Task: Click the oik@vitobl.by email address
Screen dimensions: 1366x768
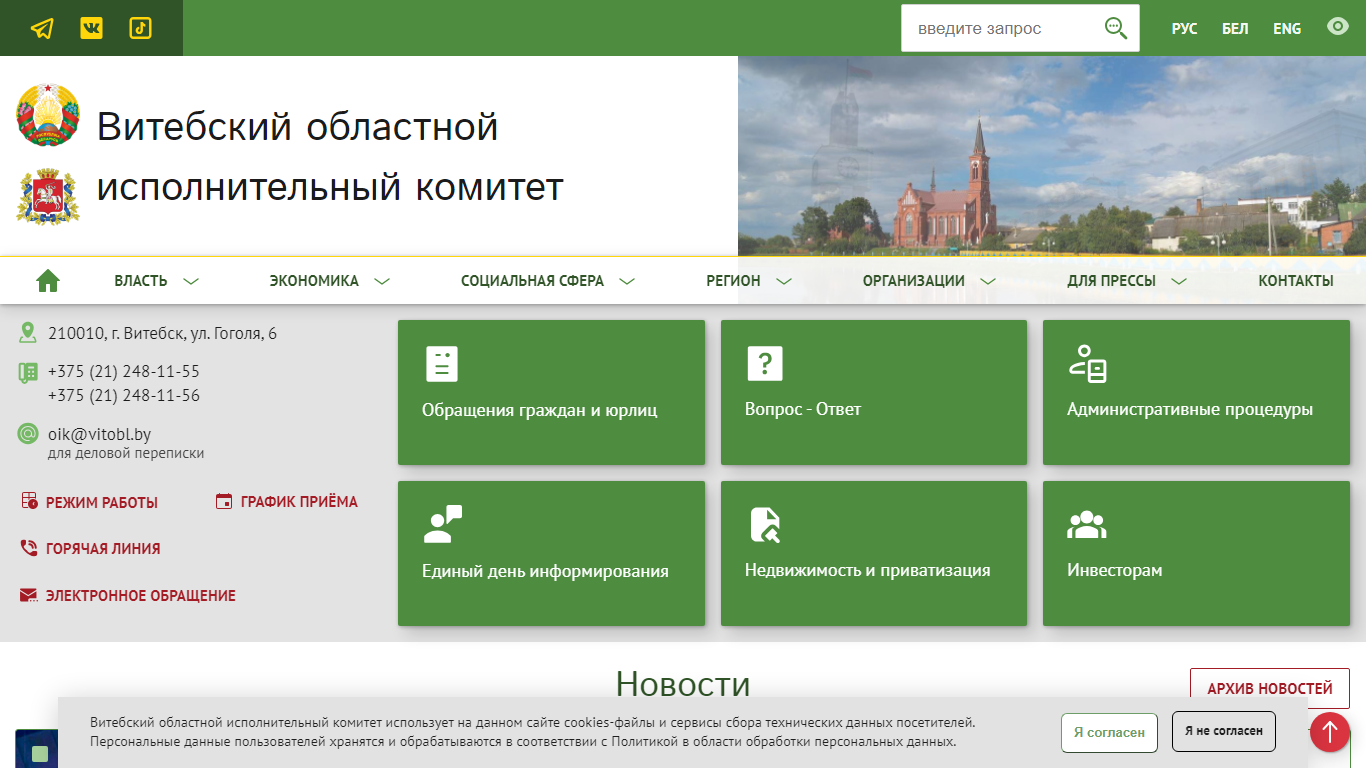Action: 100,434
